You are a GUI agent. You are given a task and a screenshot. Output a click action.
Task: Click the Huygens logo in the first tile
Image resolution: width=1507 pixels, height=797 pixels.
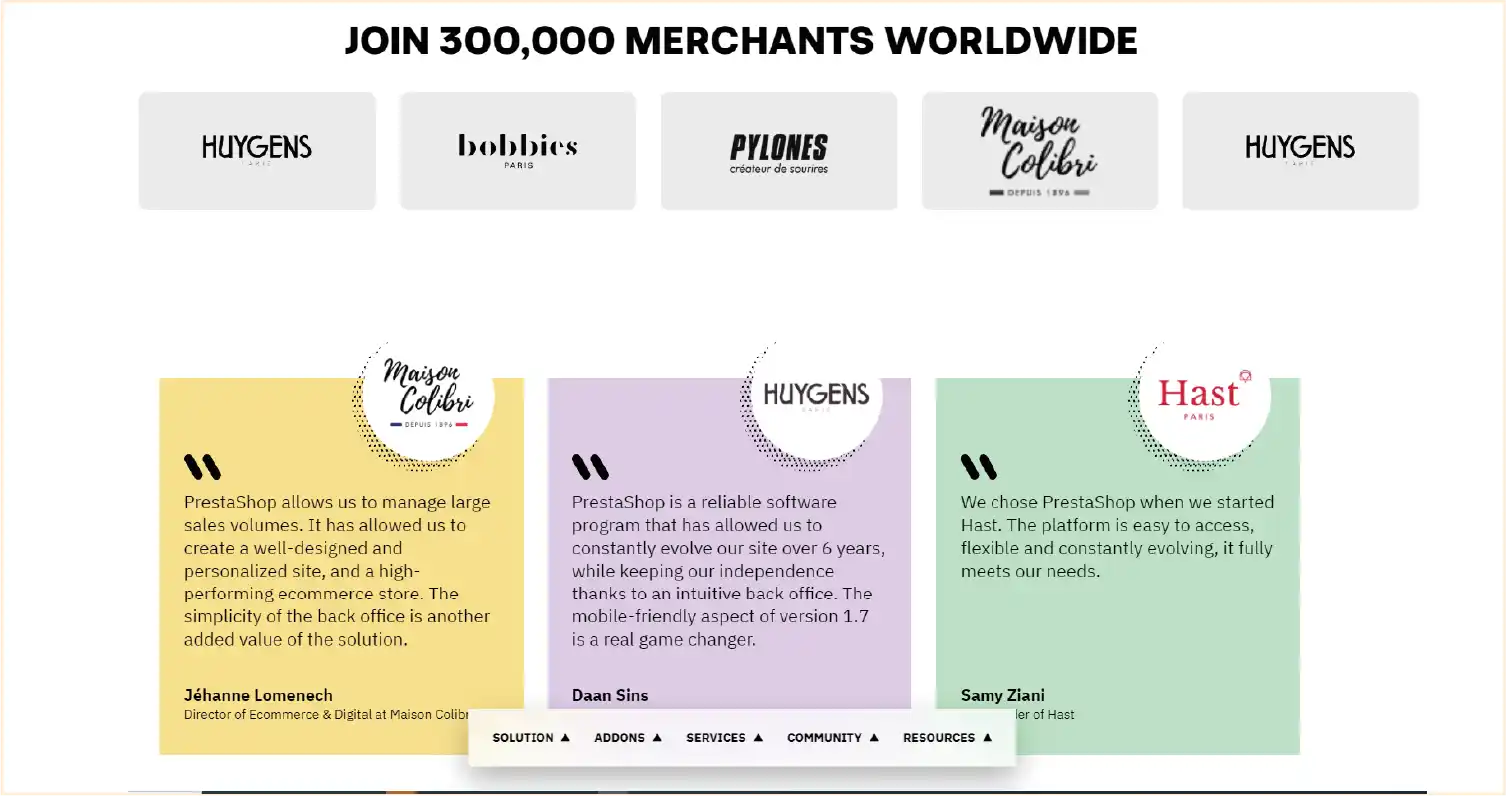(x=257, y=148)
